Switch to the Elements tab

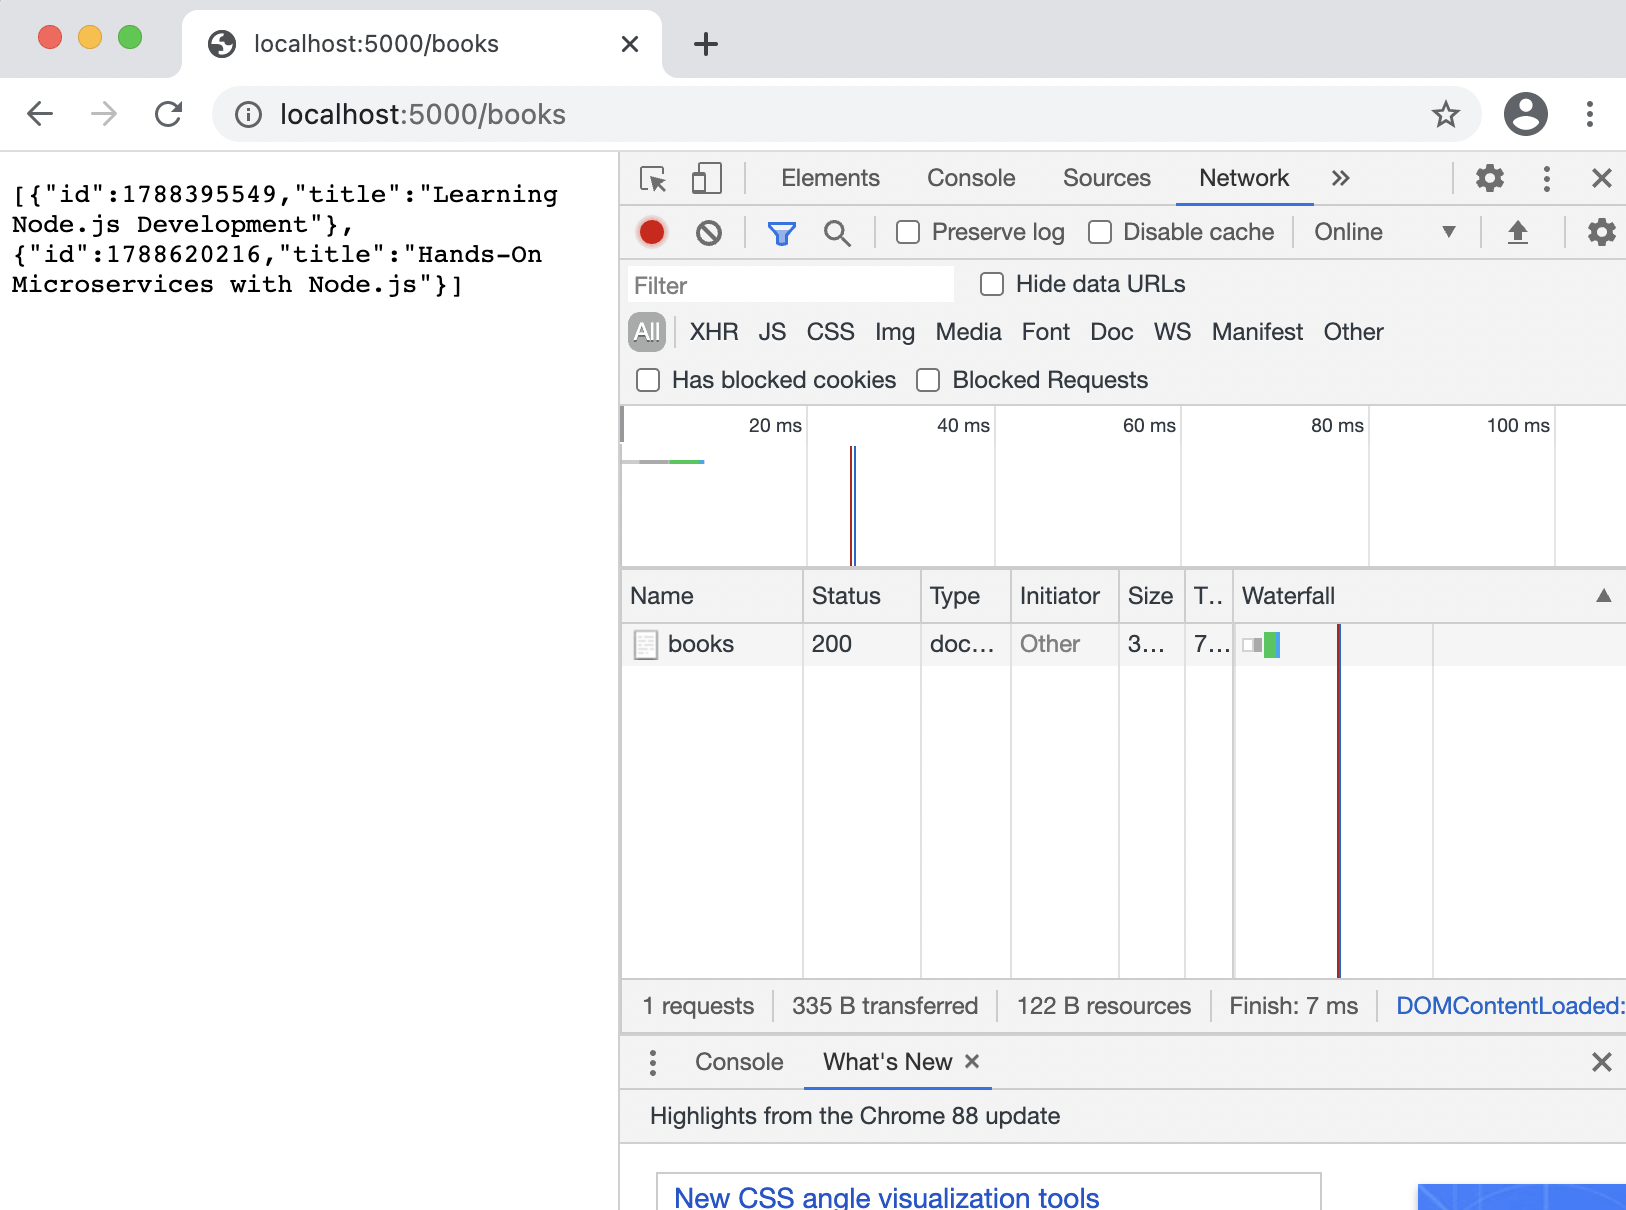point(830,179)
